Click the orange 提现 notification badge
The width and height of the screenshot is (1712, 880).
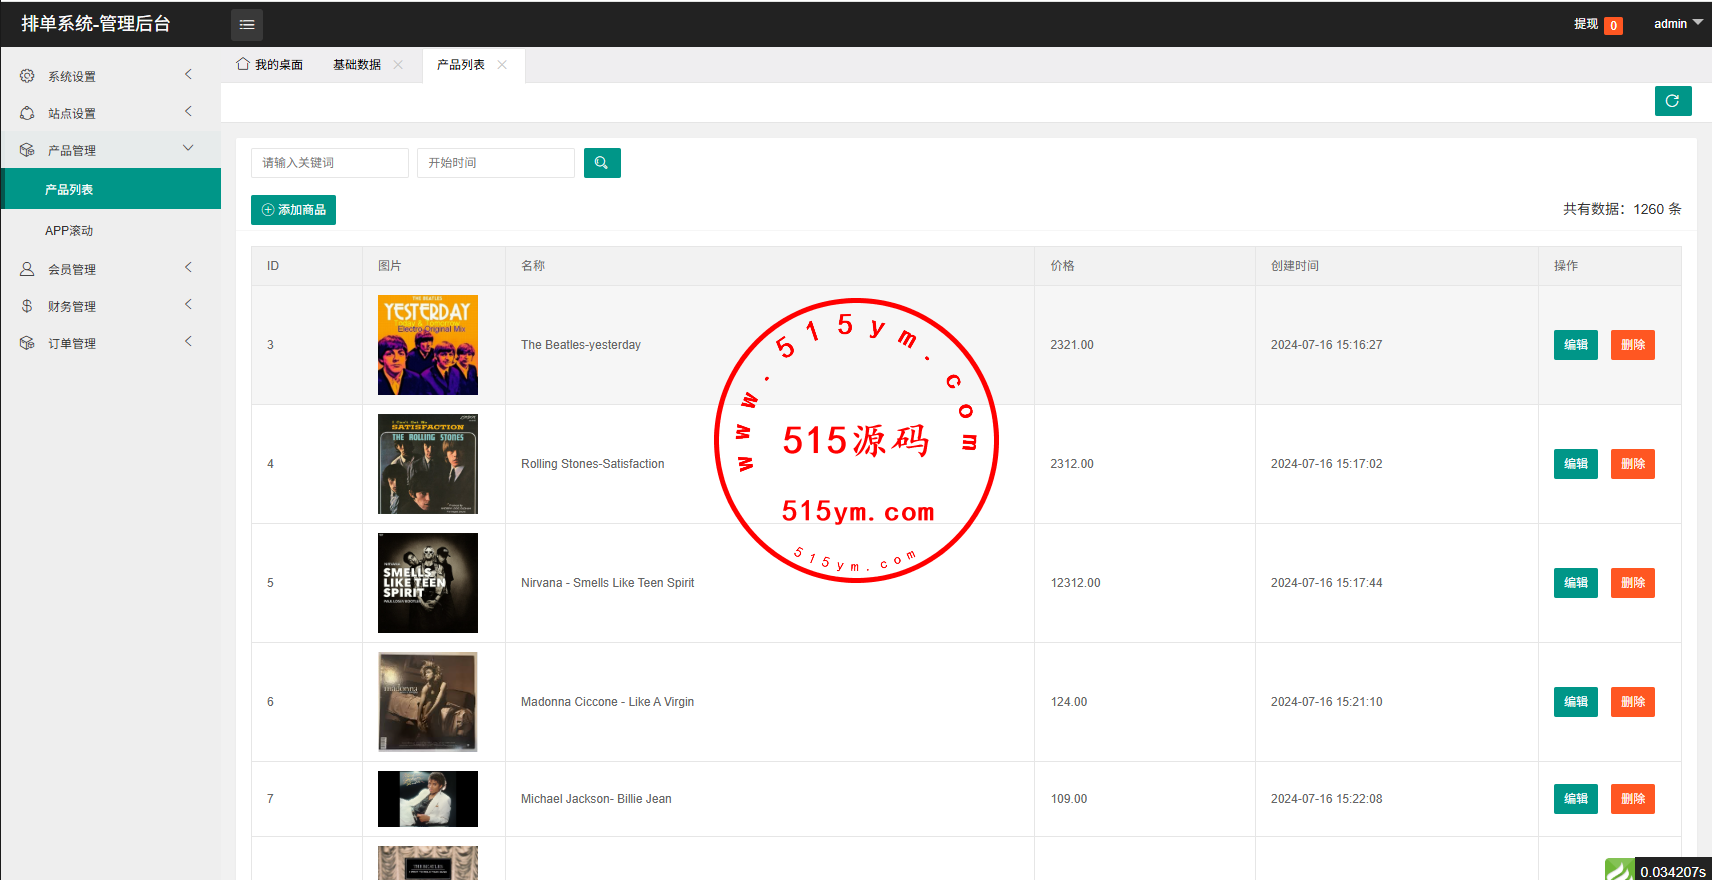[x=1613, y=26]
